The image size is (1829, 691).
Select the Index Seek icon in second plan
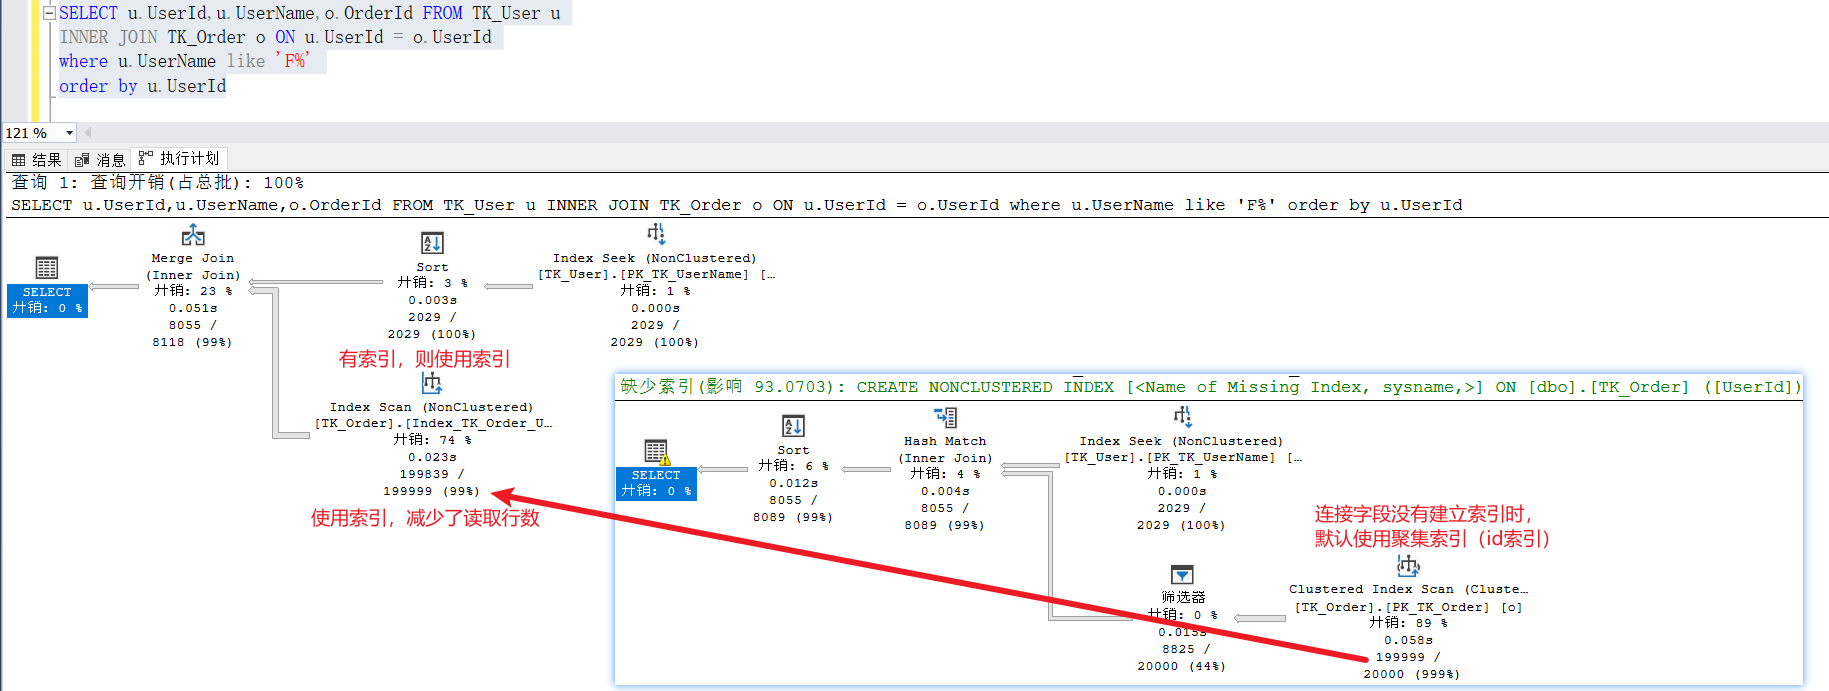[1181, 417]
